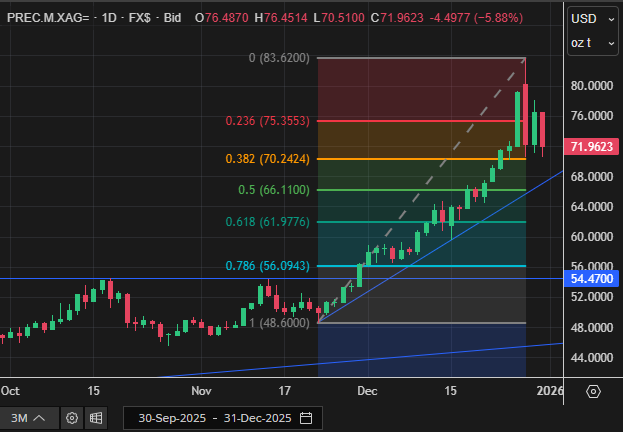Viewport: 623px width, 432px height.
Task: Click the 1D interval label in header
Action: pyautogui.click(x=103, y=19)
